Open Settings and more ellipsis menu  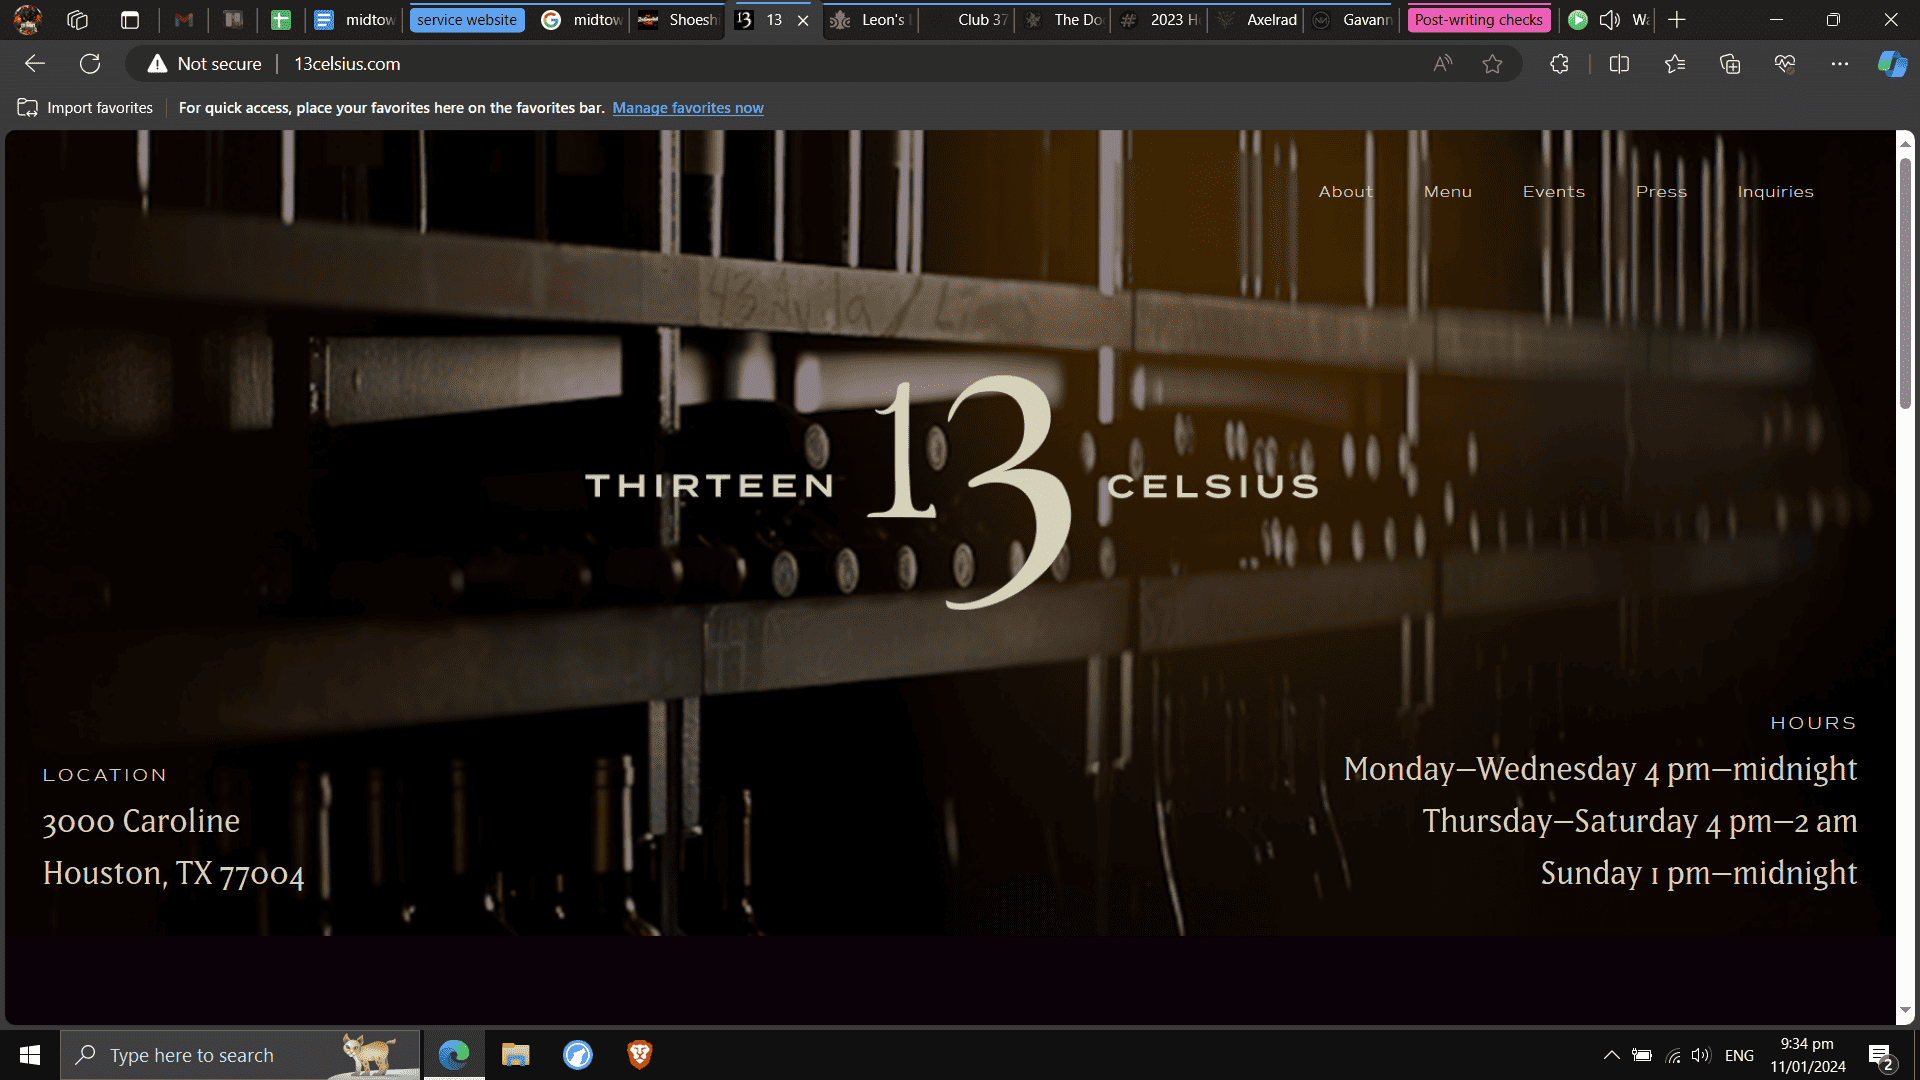click(1840, 64)
